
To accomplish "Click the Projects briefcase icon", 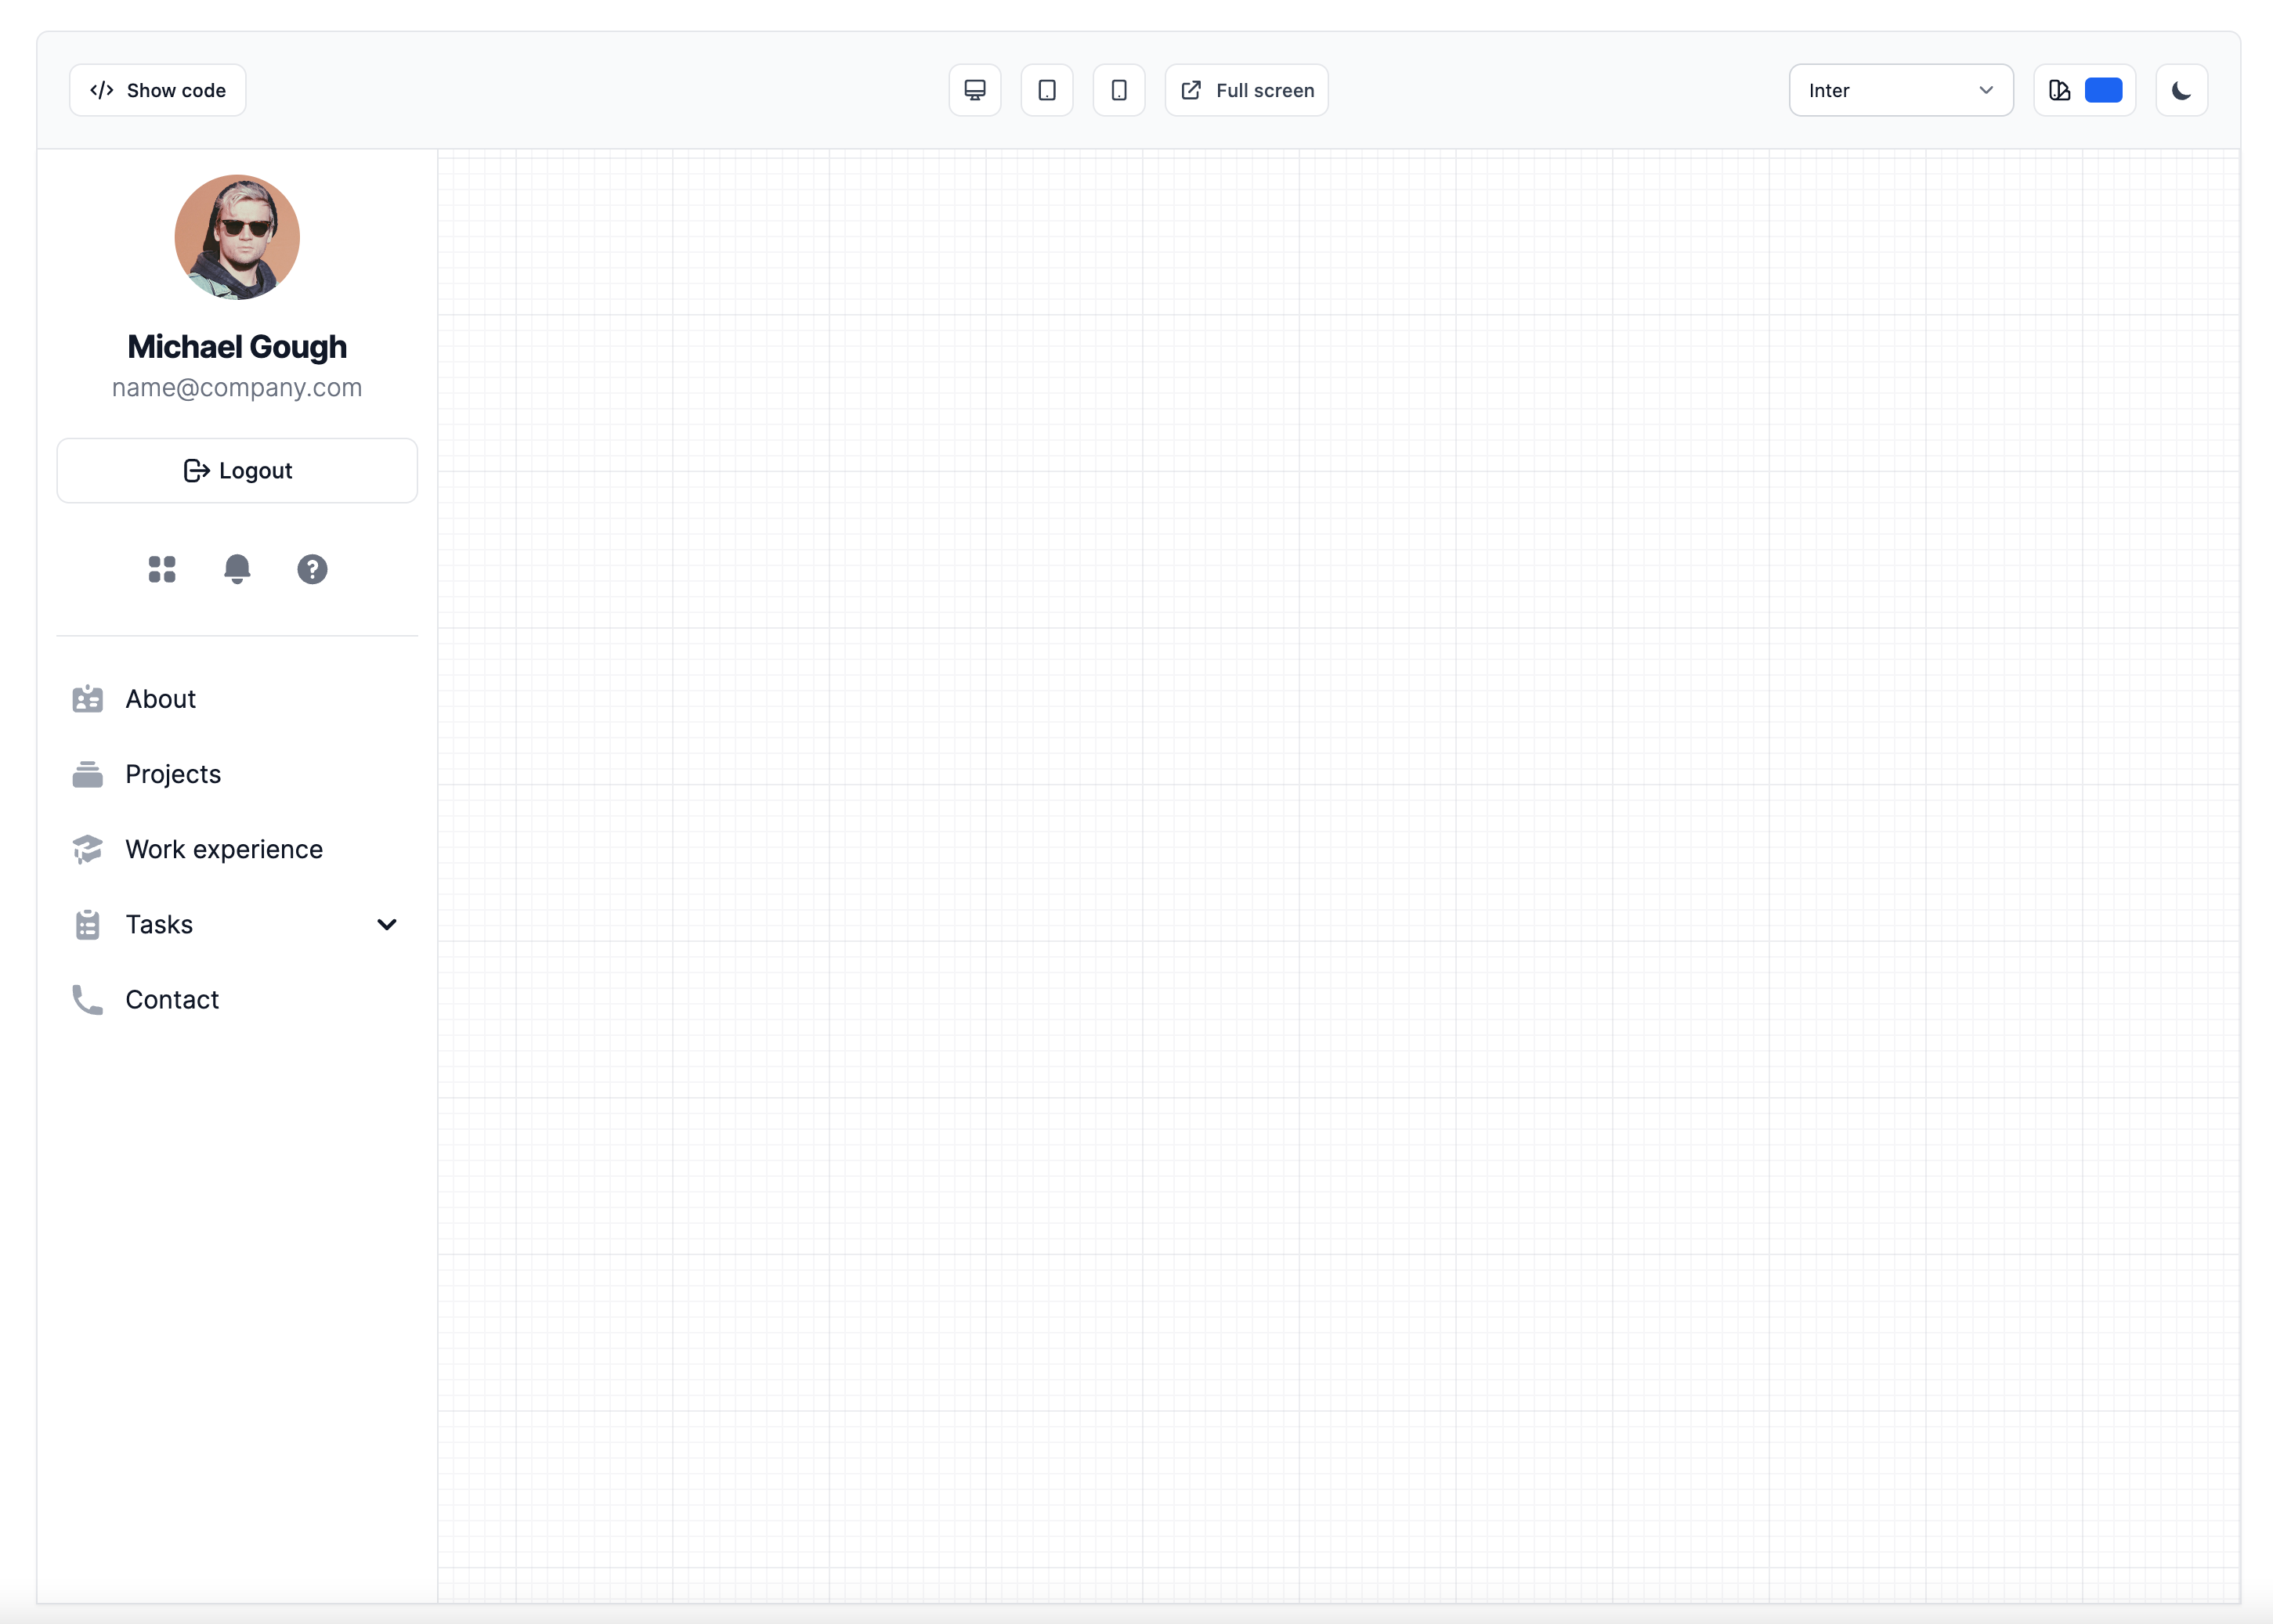I will click(88, 773).
